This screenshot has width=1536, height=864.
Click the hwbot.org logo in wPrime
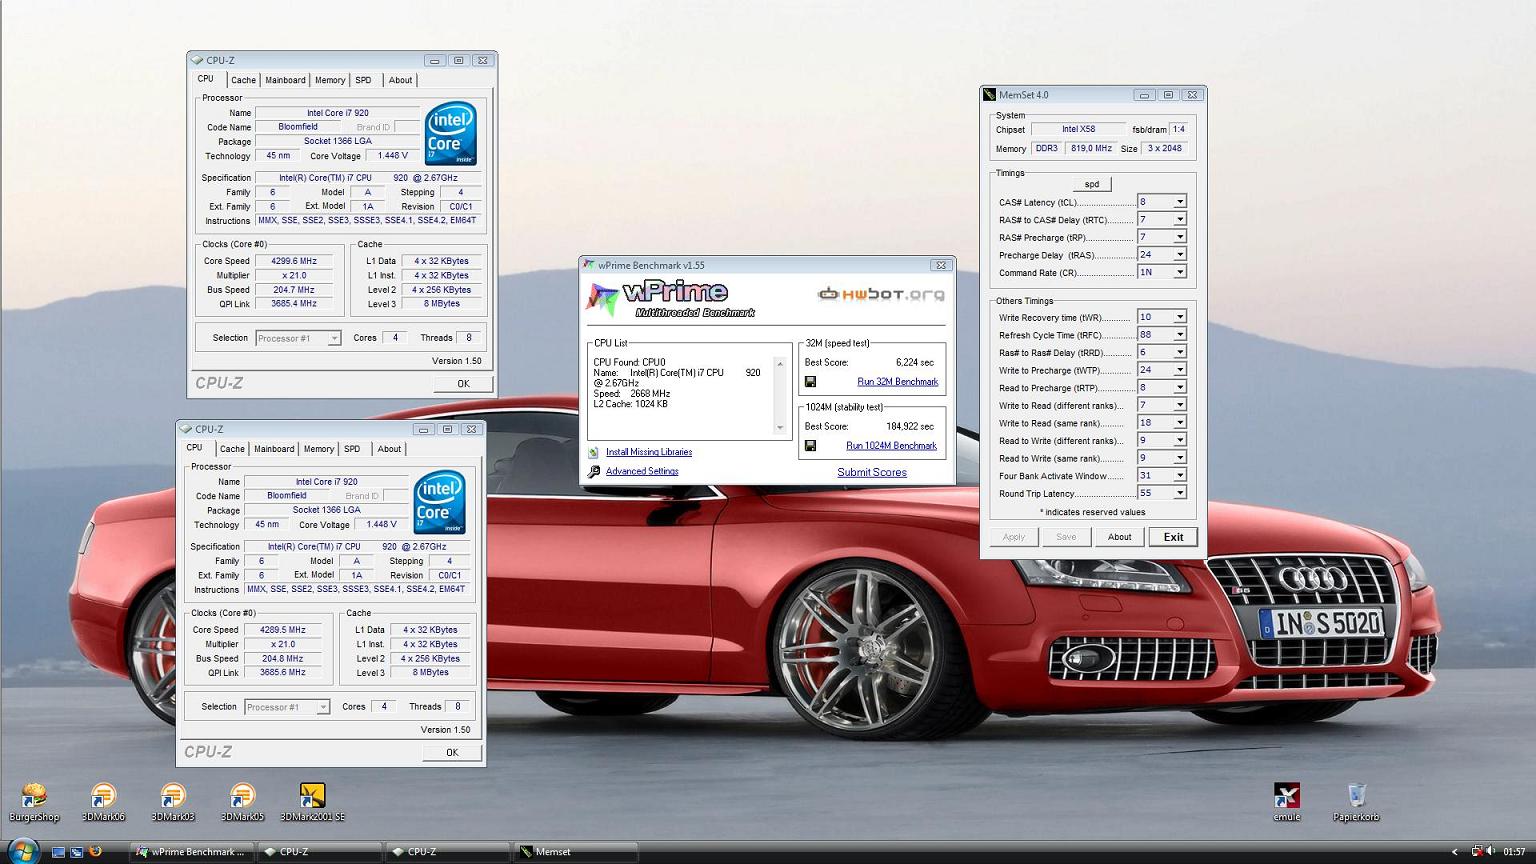pyautogui.click(x=881, y=294)
